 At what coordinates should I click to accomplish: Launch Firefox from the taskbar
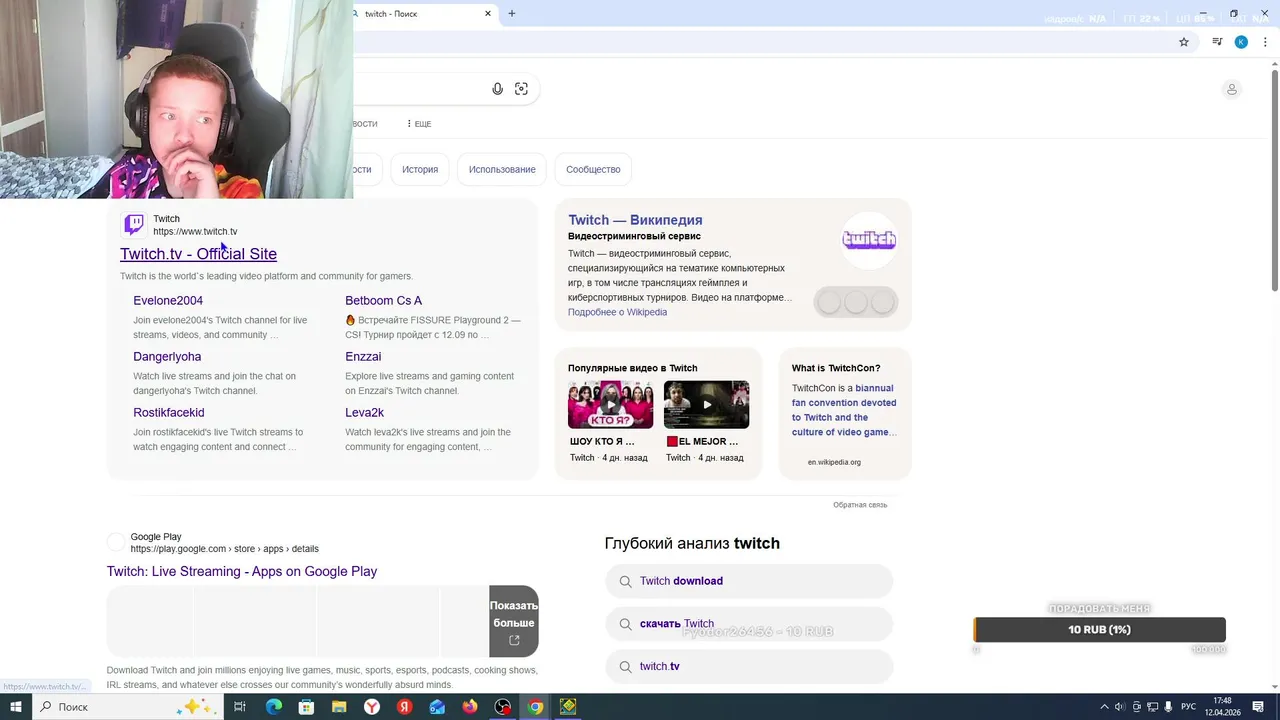pos(470,707)
